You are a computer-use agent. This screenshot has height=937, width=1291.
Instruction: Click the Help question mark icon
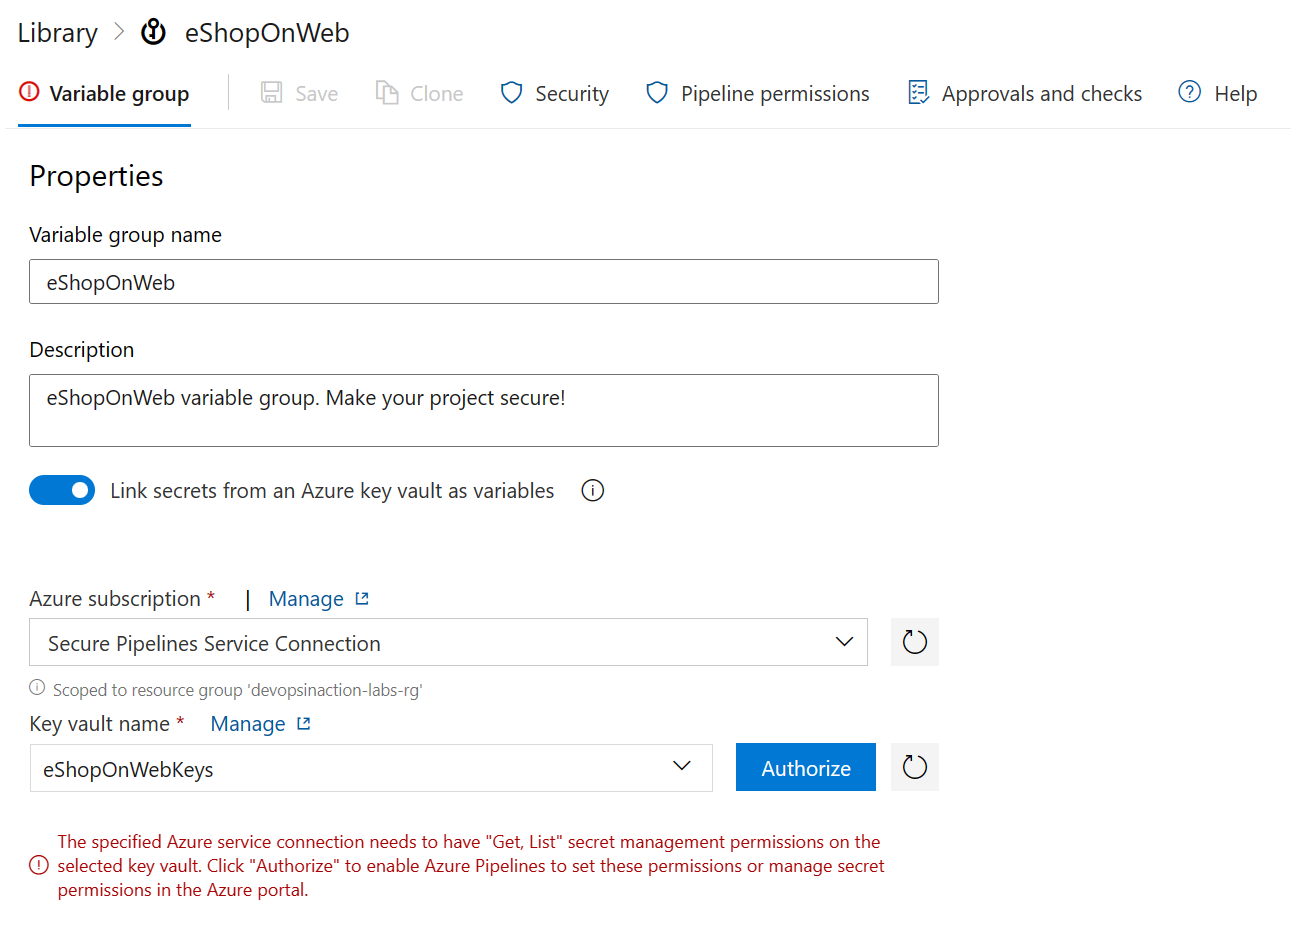point(1188,92)
